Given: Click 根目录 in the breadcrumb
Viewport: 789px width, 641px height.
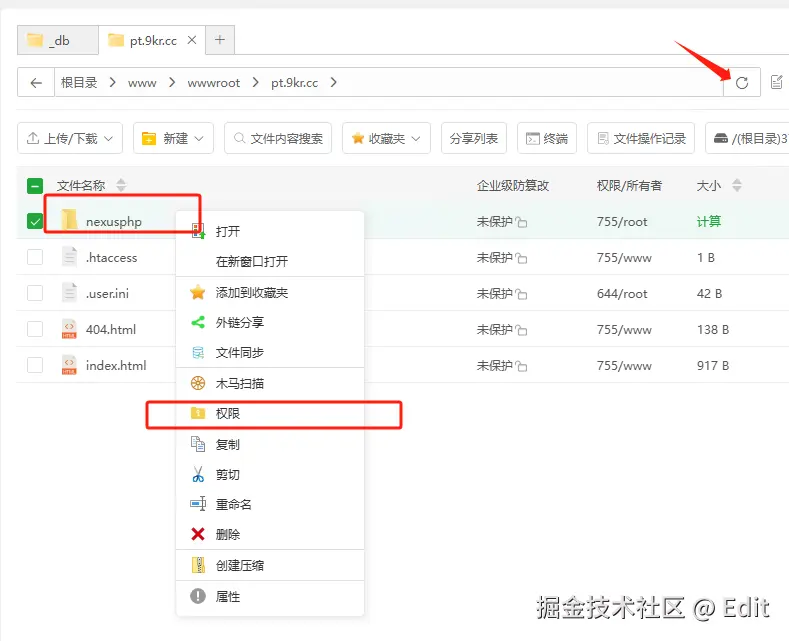Looking at the screenshot, I should point(79,83).
